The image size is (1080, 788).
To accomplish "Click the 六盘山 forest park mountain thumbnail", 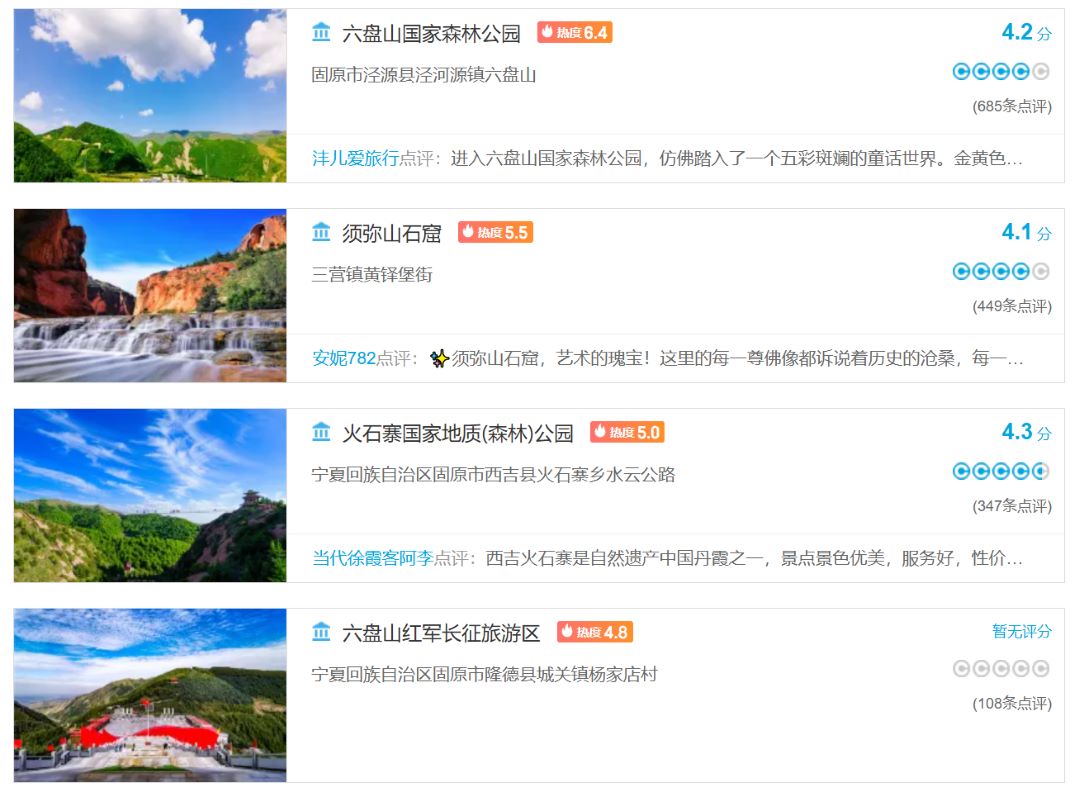I will pos(150,96).
